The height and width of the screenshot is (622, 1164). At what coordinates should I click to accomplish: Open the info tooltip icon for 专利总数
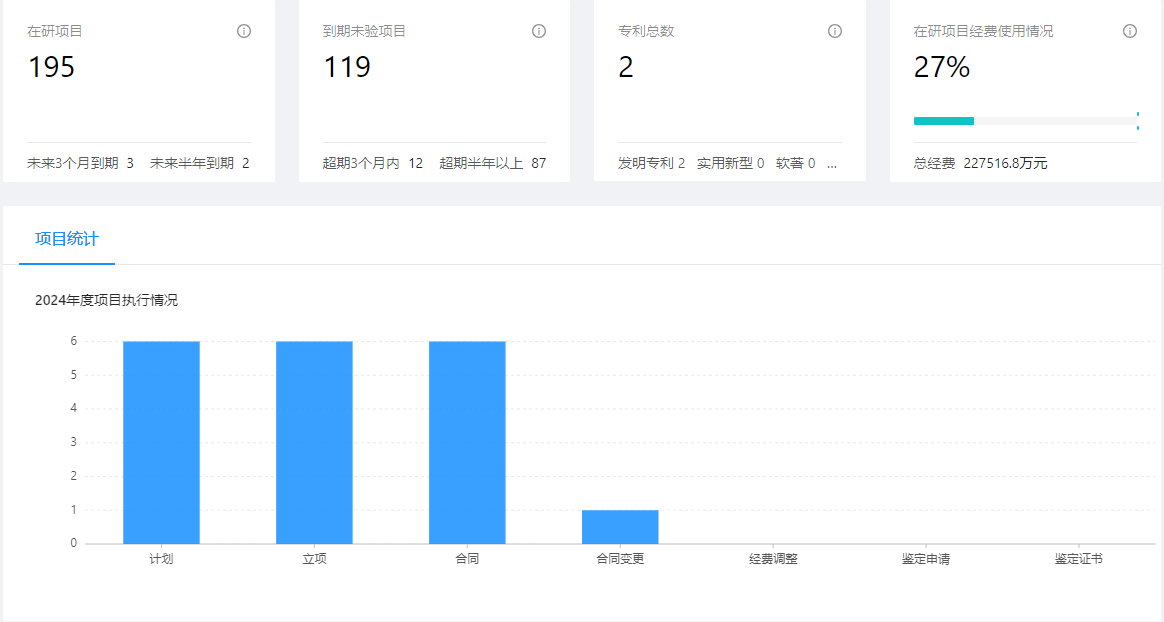coord(835,31)
